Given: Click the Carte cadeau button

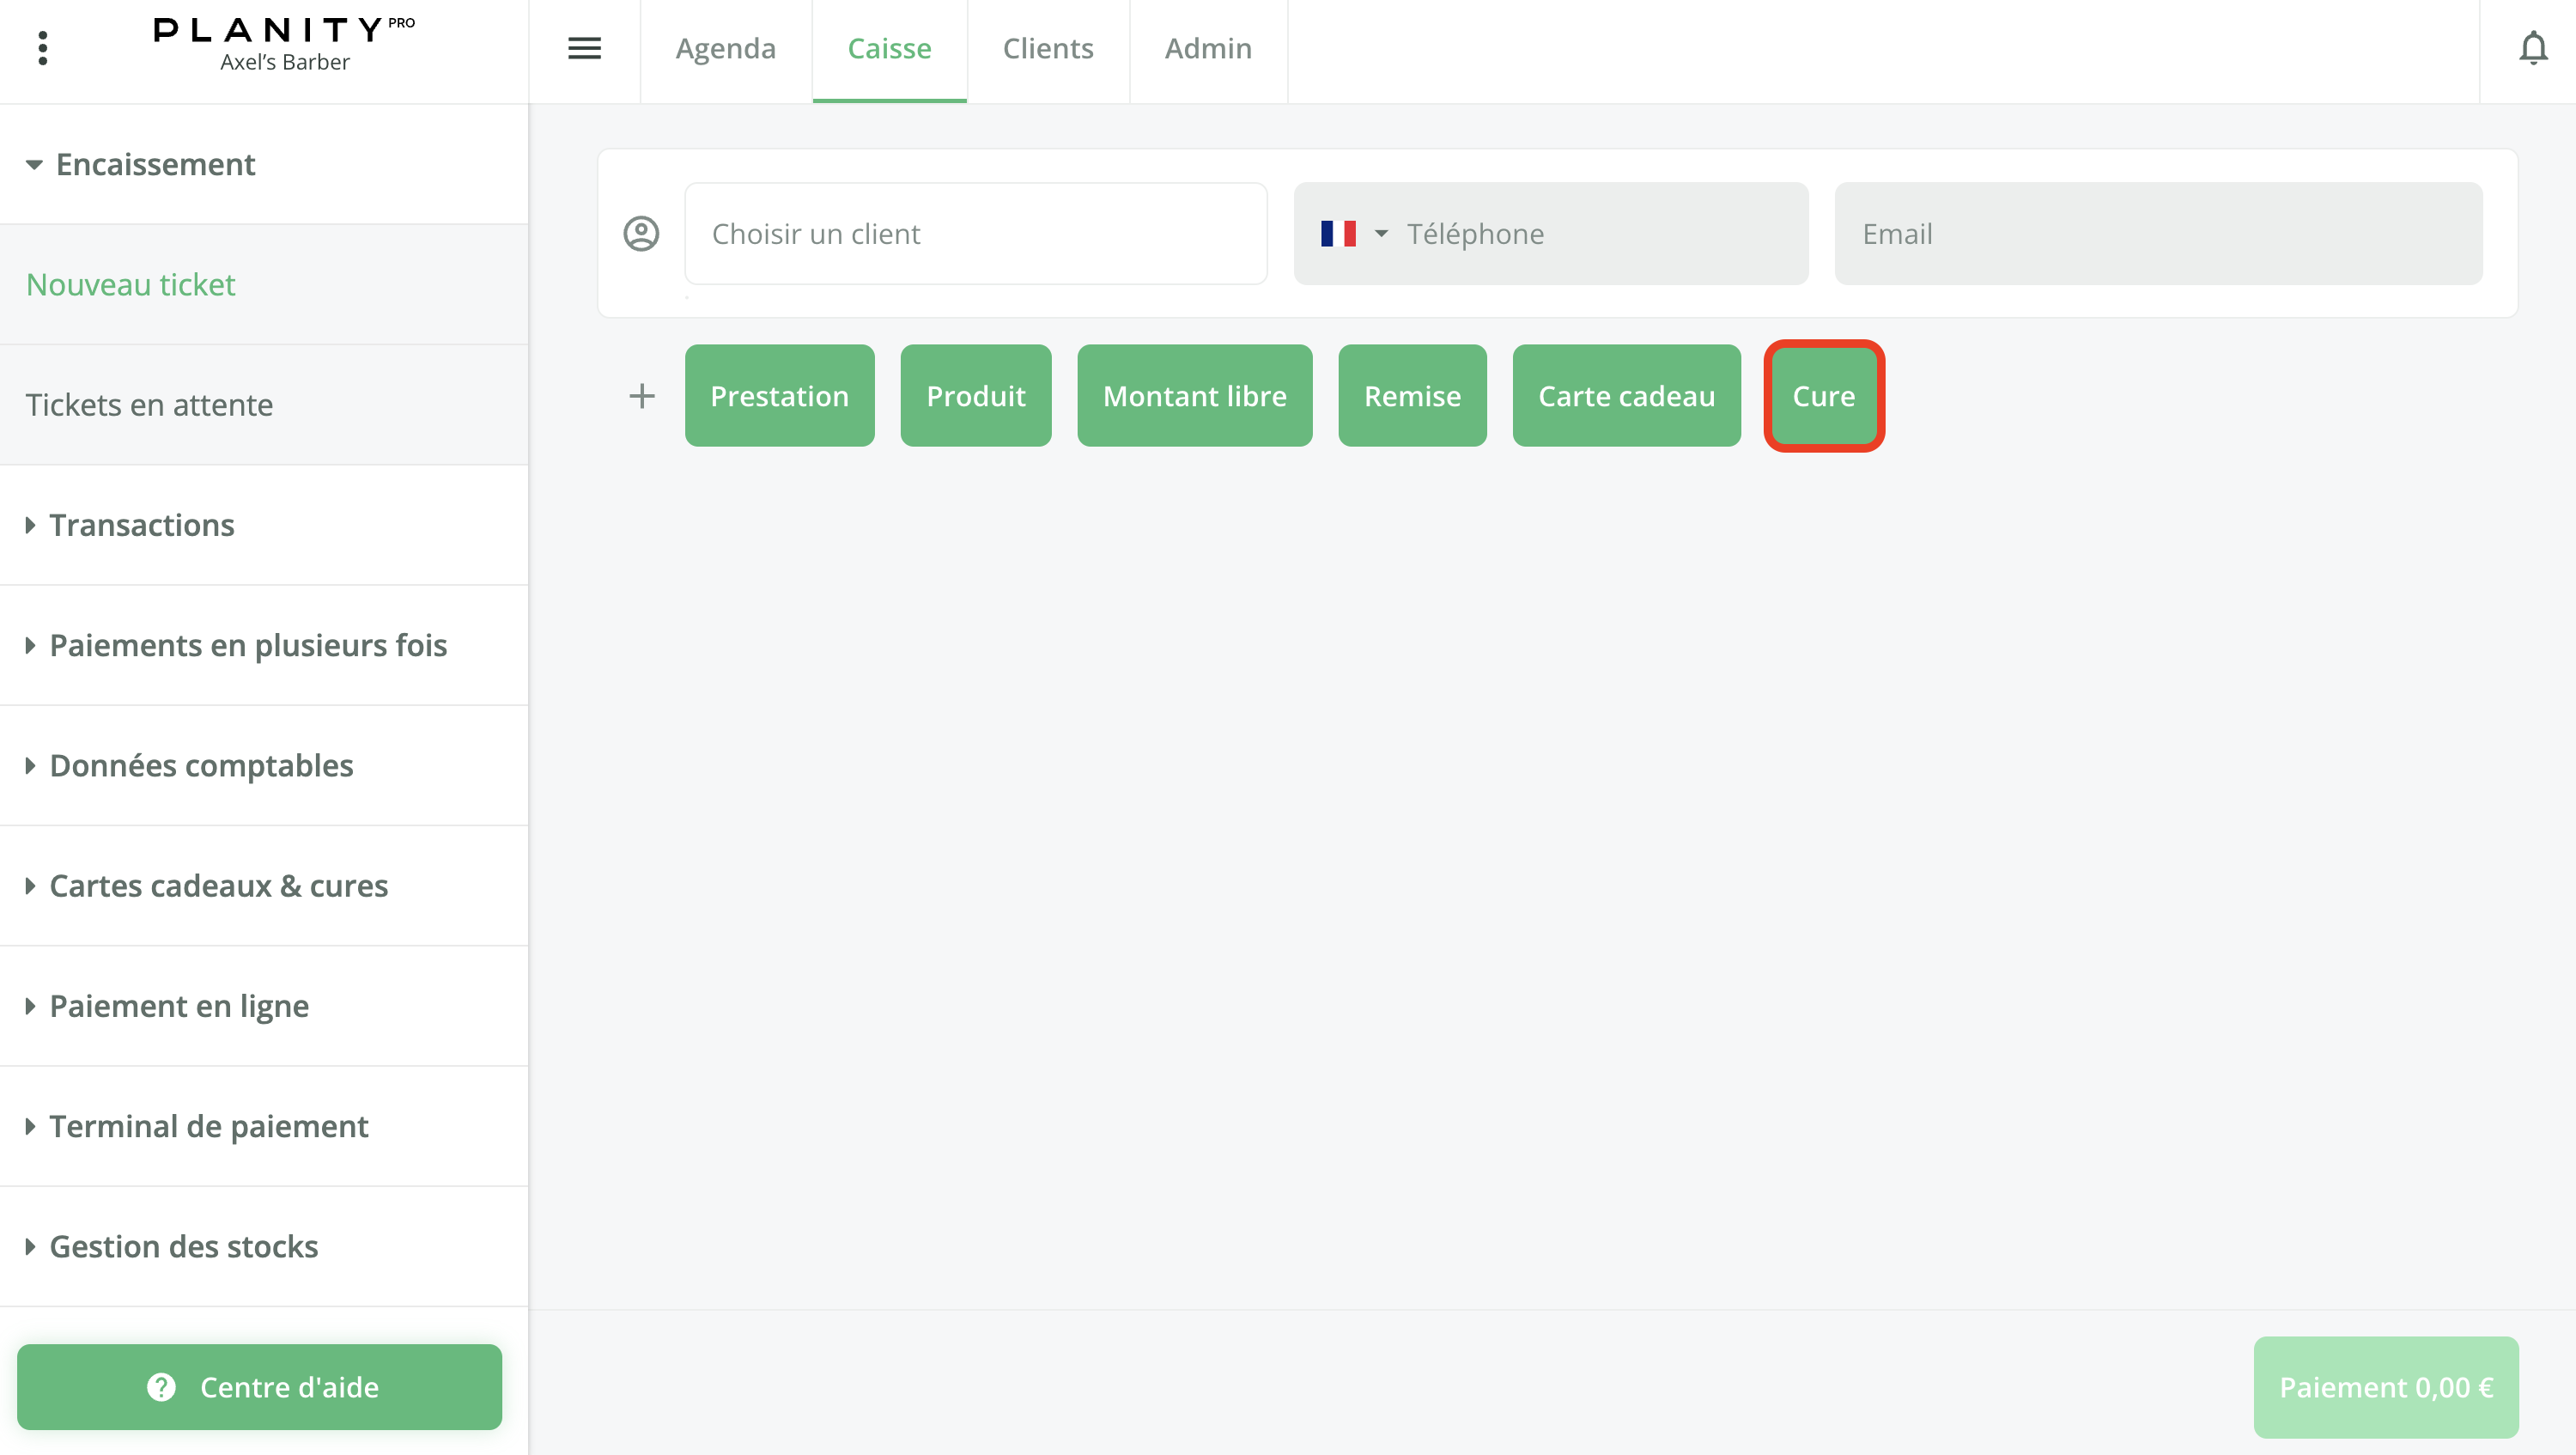Looking at the screenshot, I should pos(1626,395).
